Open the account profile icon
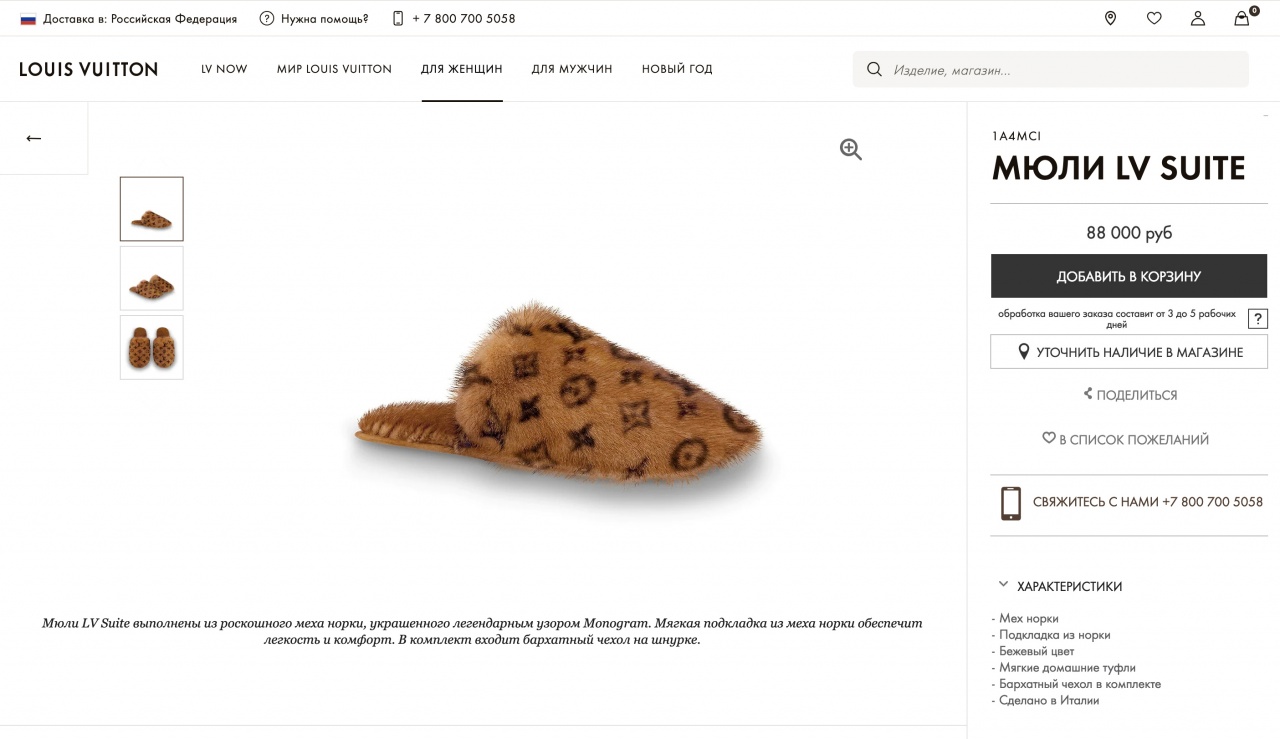The height and width of the screenshot is (739, 1280). point(1198,18)
